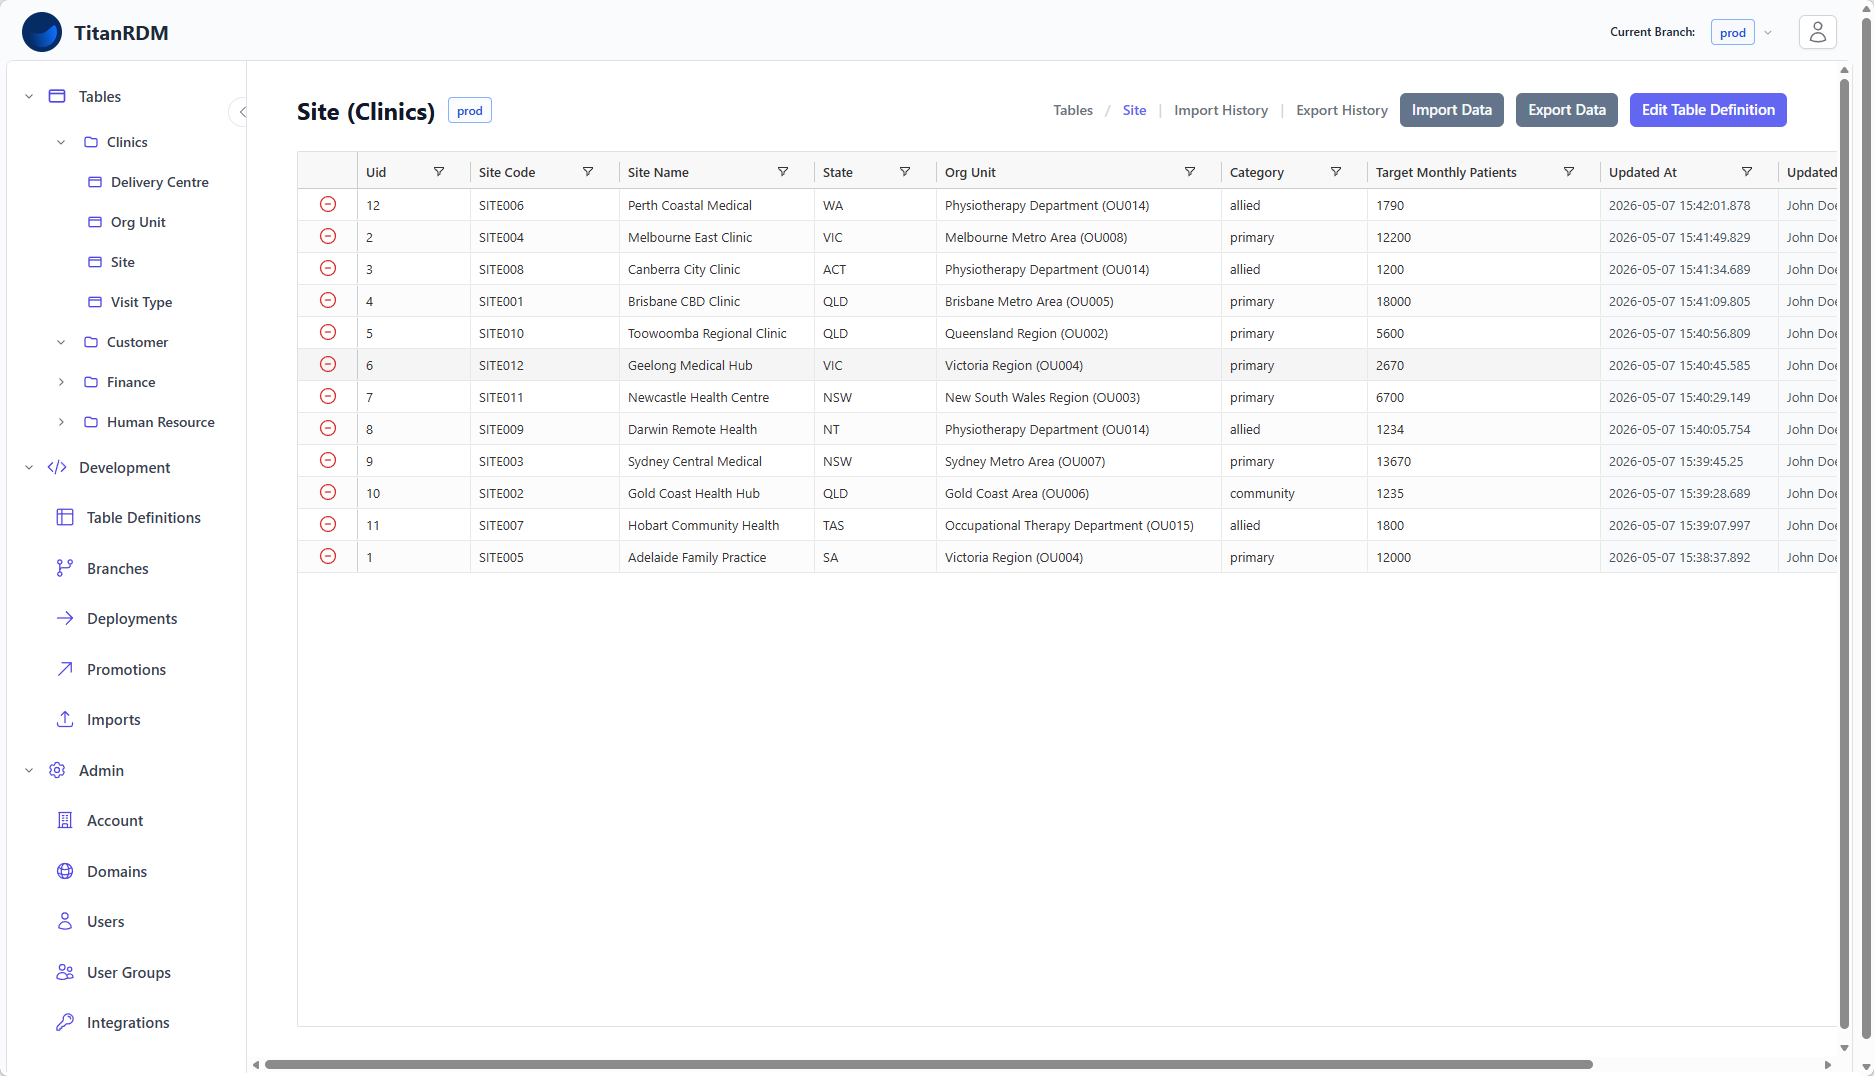Click the 13670 target patients value

pos(1393,461)
